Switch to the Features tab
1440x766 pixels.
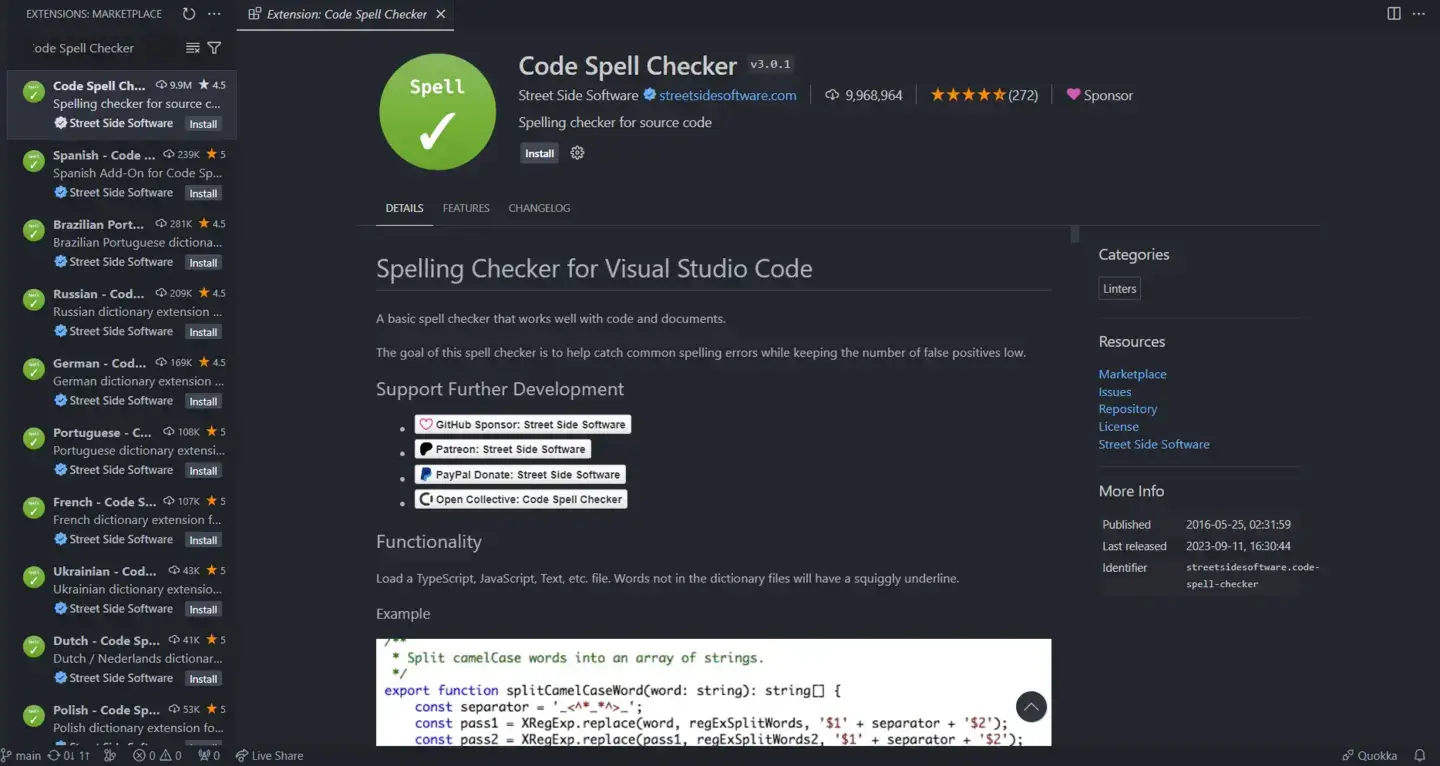(466, 208)
